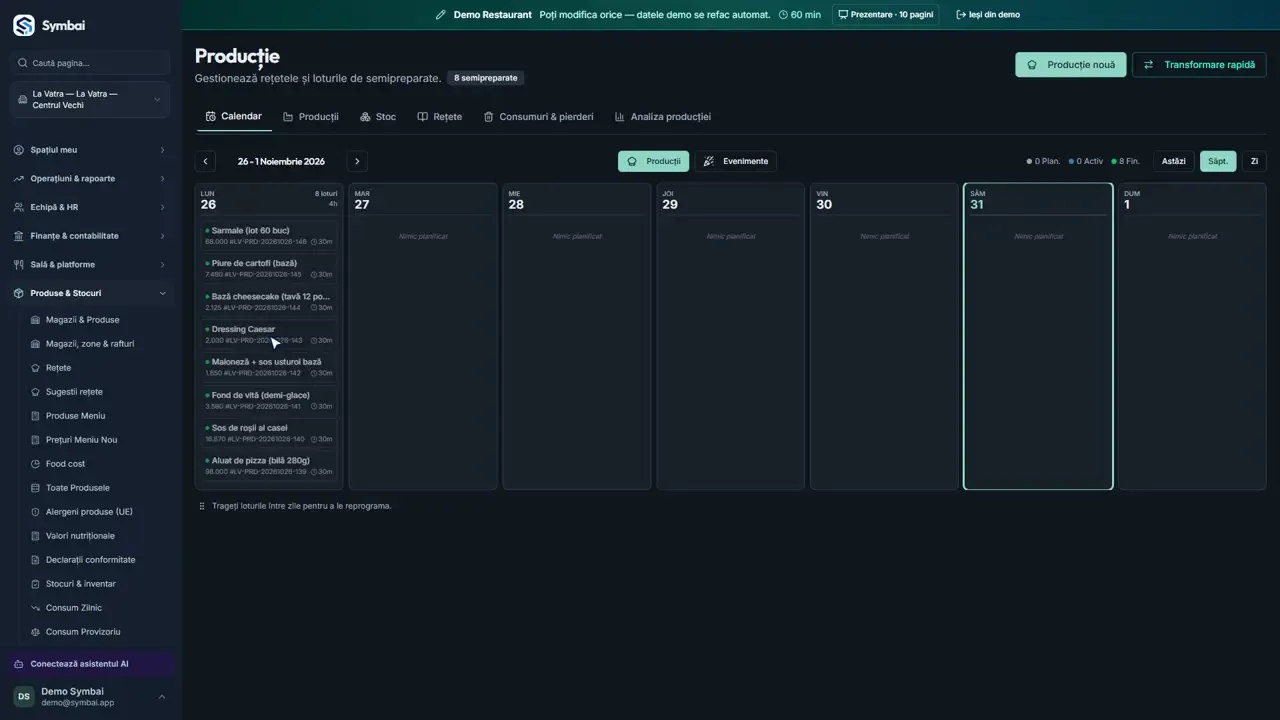Click the Operațiuni & rapoarte chart icon
This screenshot has height=720, width=1280.
coord(19,179)
